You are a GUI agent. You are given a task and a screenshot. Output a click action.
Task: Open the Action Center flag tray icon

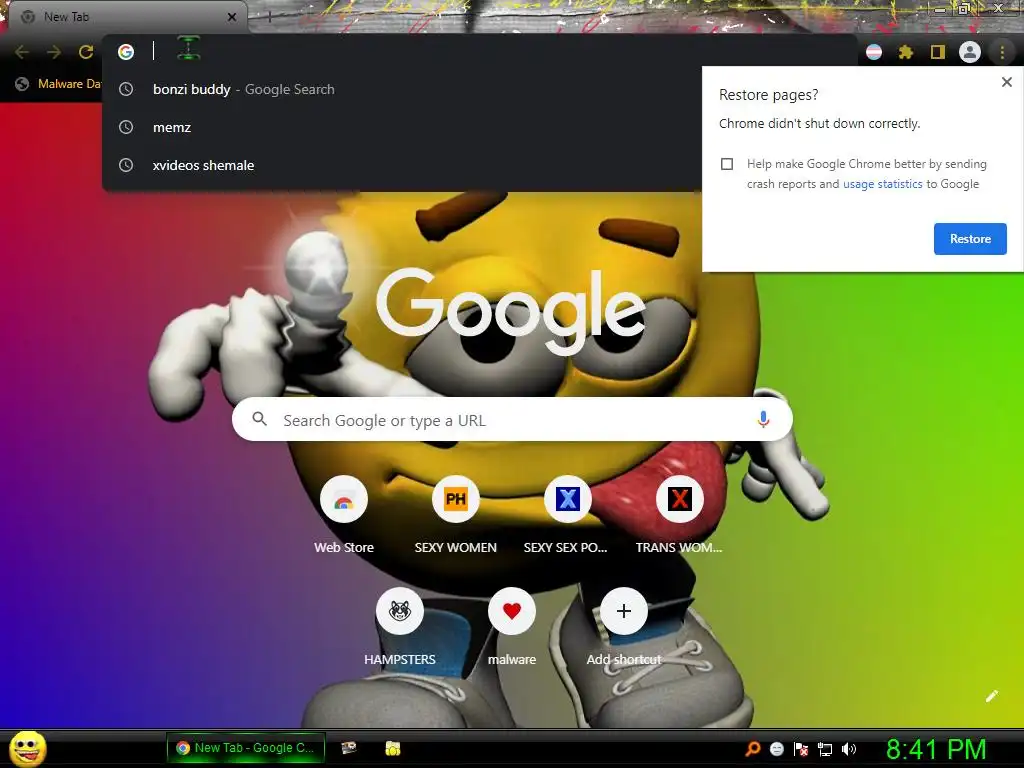[x=801, y=748]
